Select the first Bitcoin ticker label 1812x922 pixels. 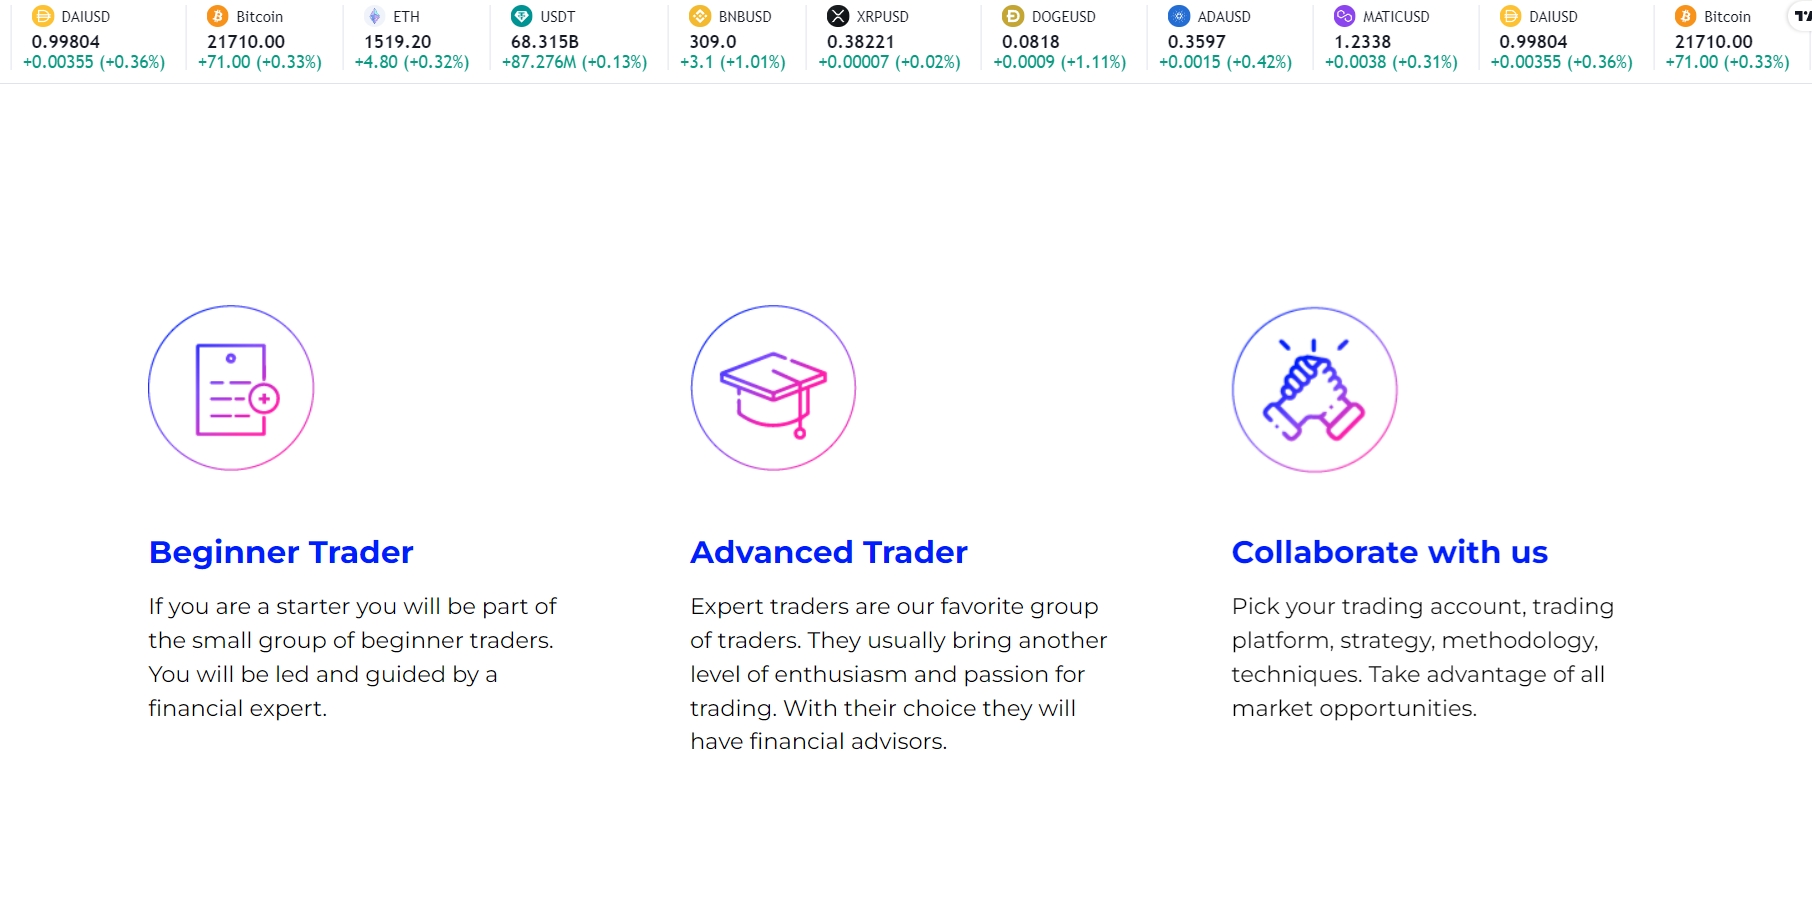coord(260,17)
